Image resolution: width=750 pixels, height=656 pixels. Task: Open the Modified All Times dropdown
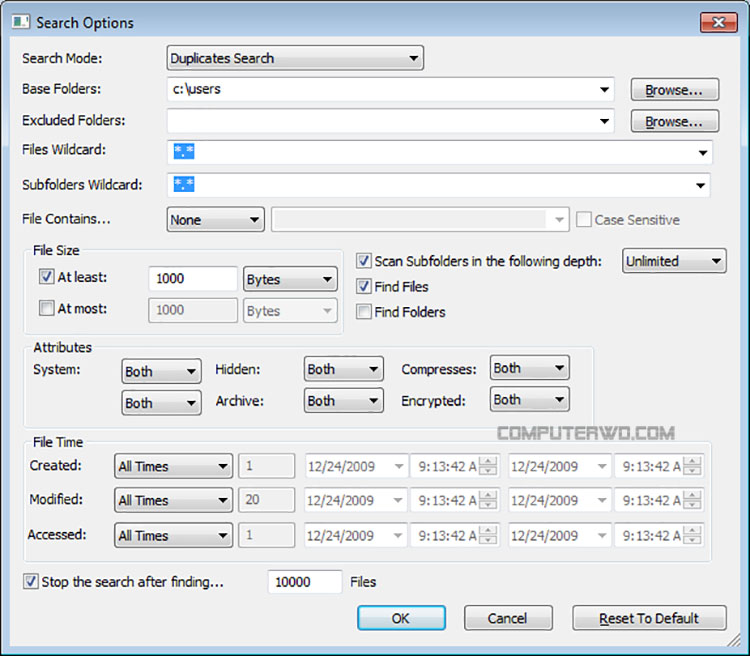coord(173,500)
